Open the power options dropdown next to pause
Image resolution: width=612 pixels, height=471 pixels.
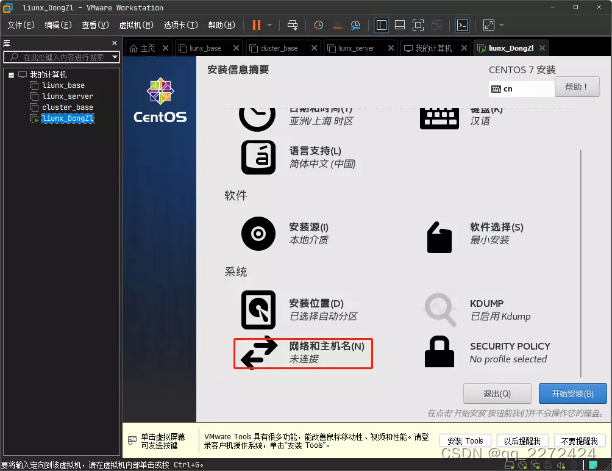click(x=269, y=25)
